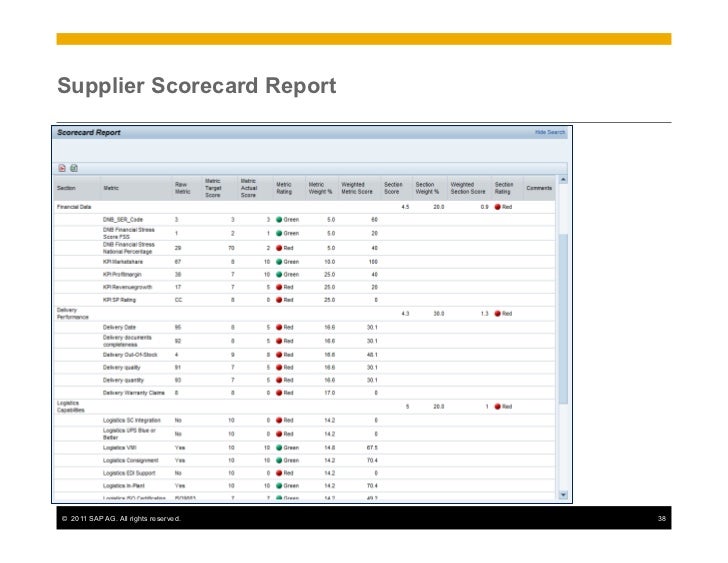728x563 pixels.
Task: Click the red rating icon for KPI:SP Rating
Action: tap(279, 300)
